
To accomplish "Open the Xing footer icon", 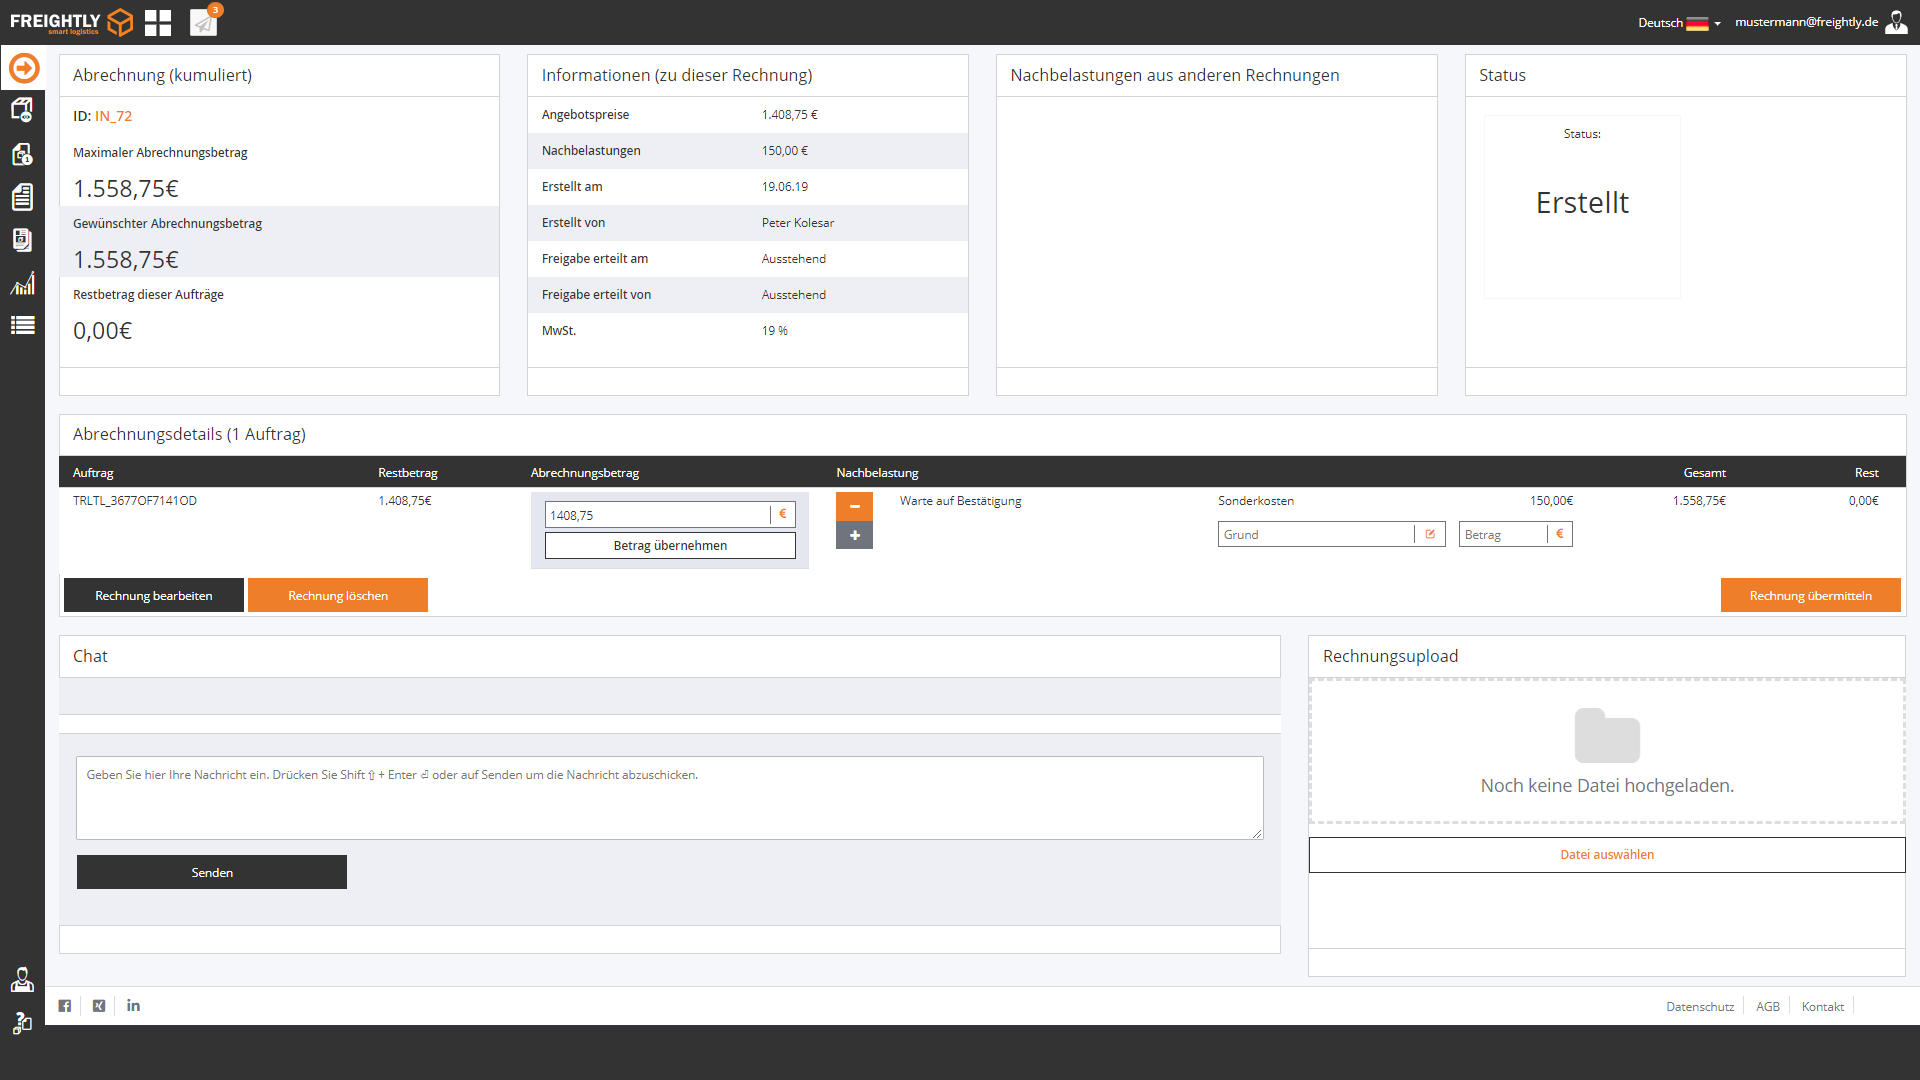I will (x=99, y=1006).
